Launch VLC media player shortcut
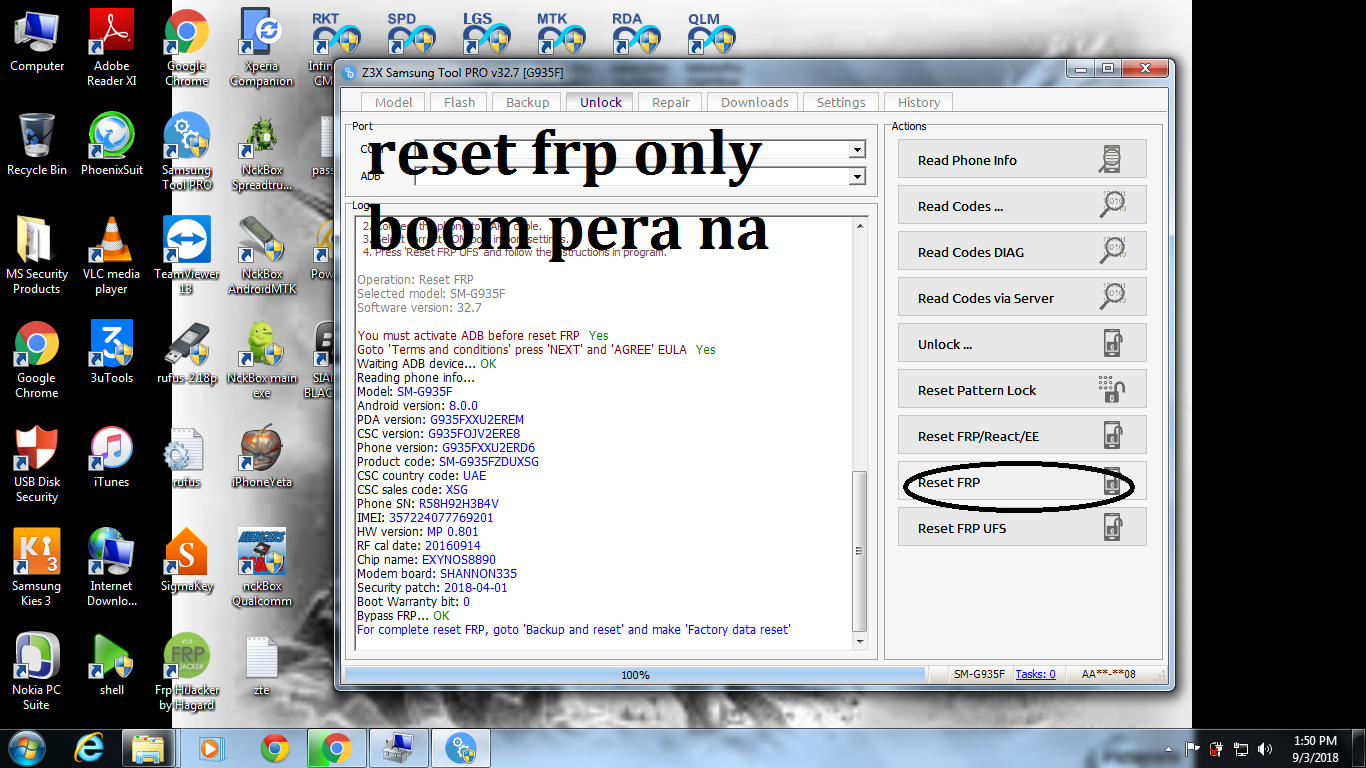The image size is (1366, 768). click(x=112, y=256)
